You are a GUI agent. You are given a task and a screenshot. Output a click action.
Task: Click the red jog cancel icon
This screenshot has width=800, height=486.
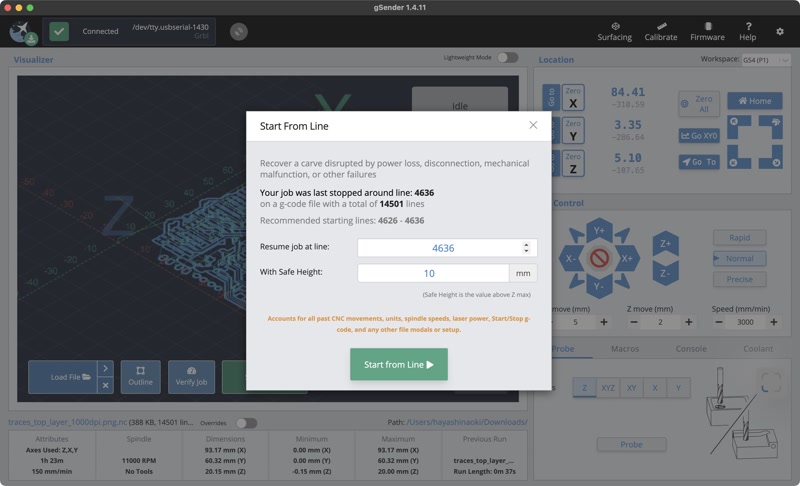click(x=599, y=259)
